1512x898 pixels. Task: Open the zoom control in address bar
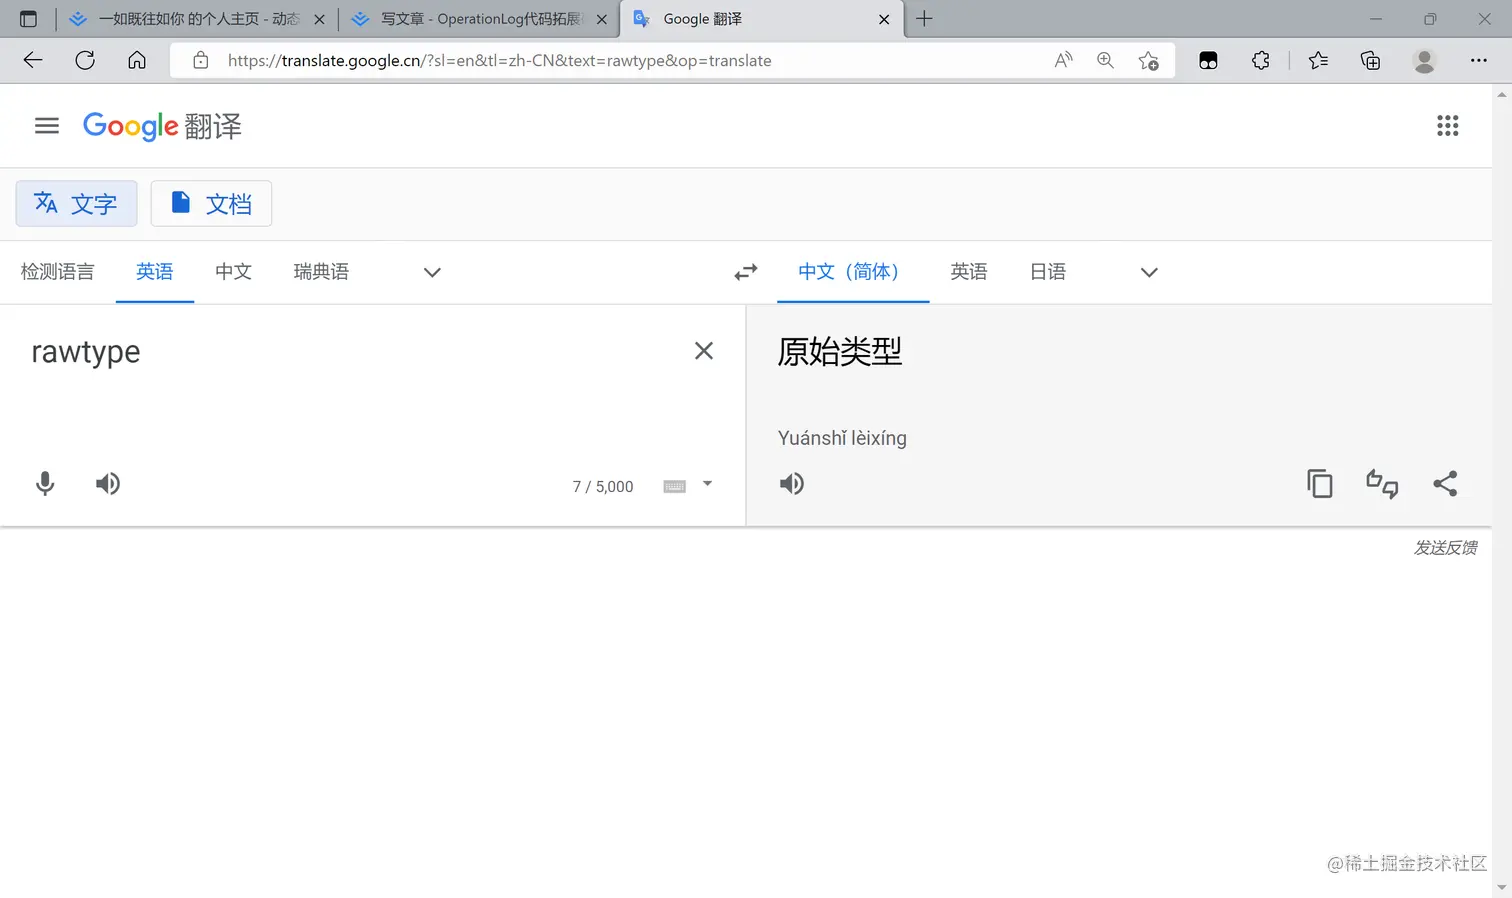tap(1105, 60)
